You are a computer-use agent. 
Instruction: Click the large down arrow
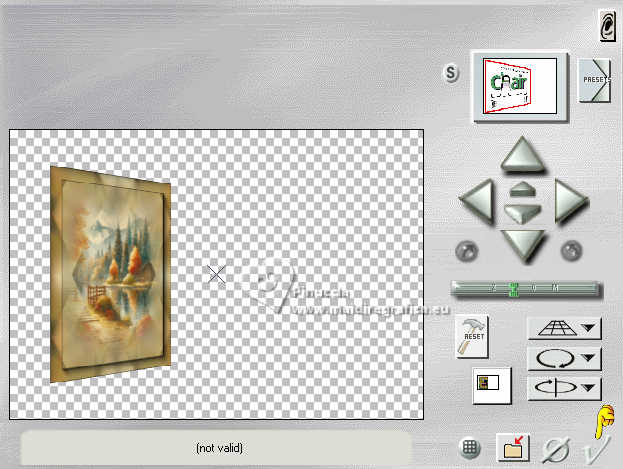(523, 246)
